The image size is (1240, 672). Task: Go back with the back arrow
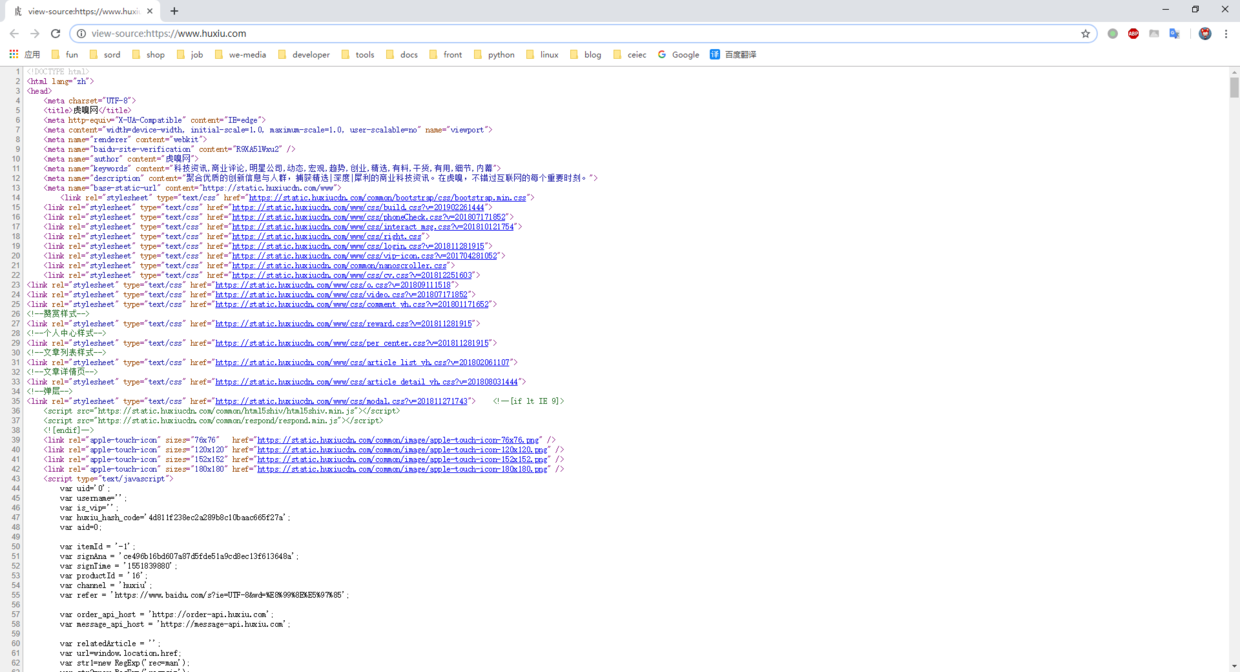pyautogui.click(x=14, y=33)
